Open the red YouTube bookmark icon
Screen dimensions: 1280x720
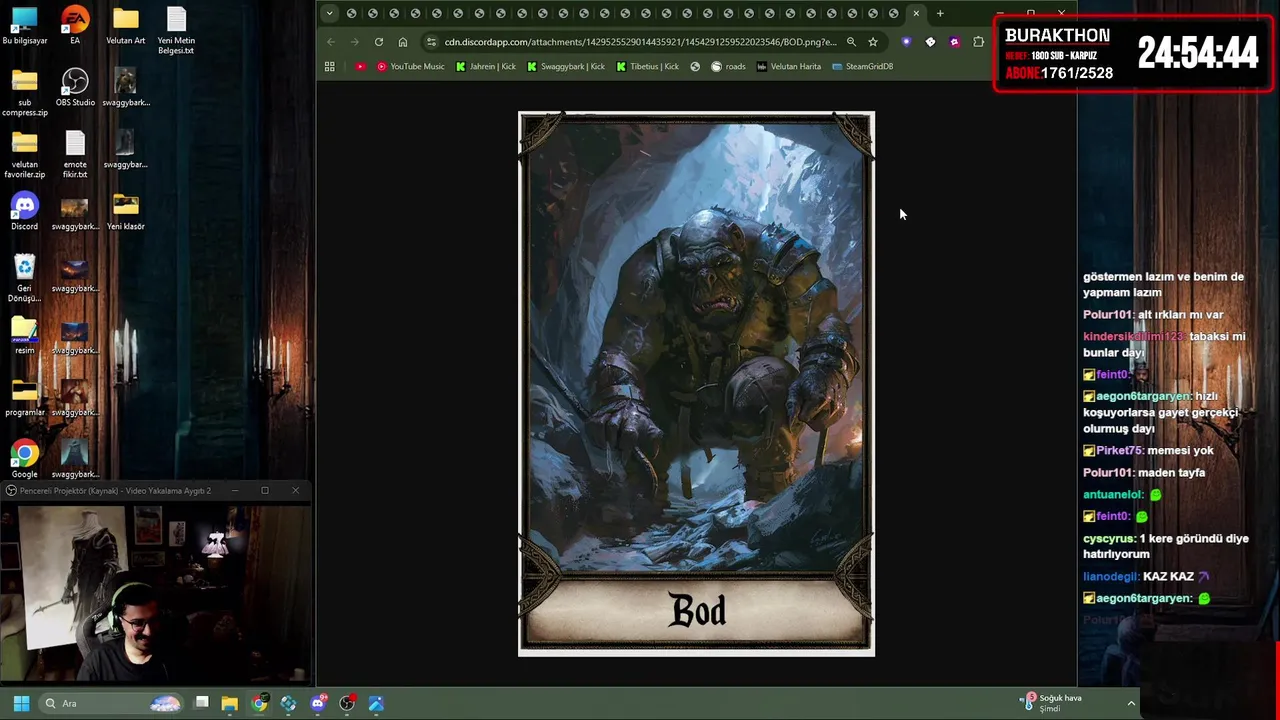click(x=360, y=66)
